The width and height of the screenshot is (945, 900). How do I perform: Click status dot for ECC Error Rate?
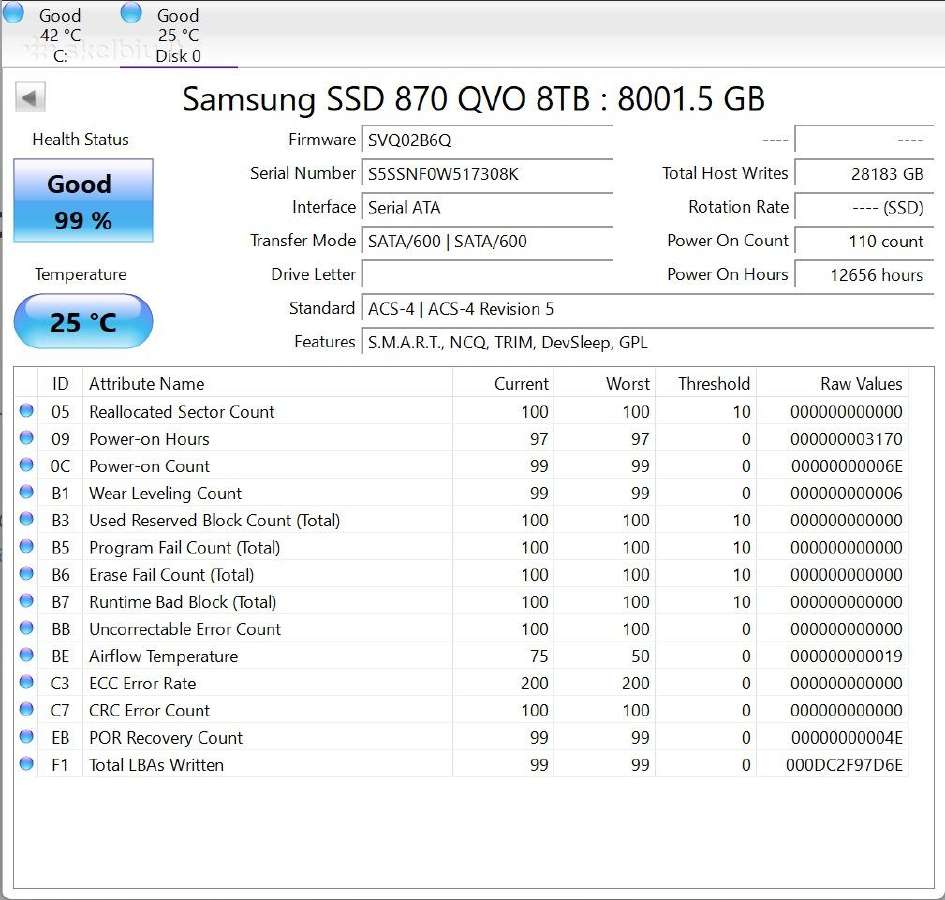(x=27, y=682)
